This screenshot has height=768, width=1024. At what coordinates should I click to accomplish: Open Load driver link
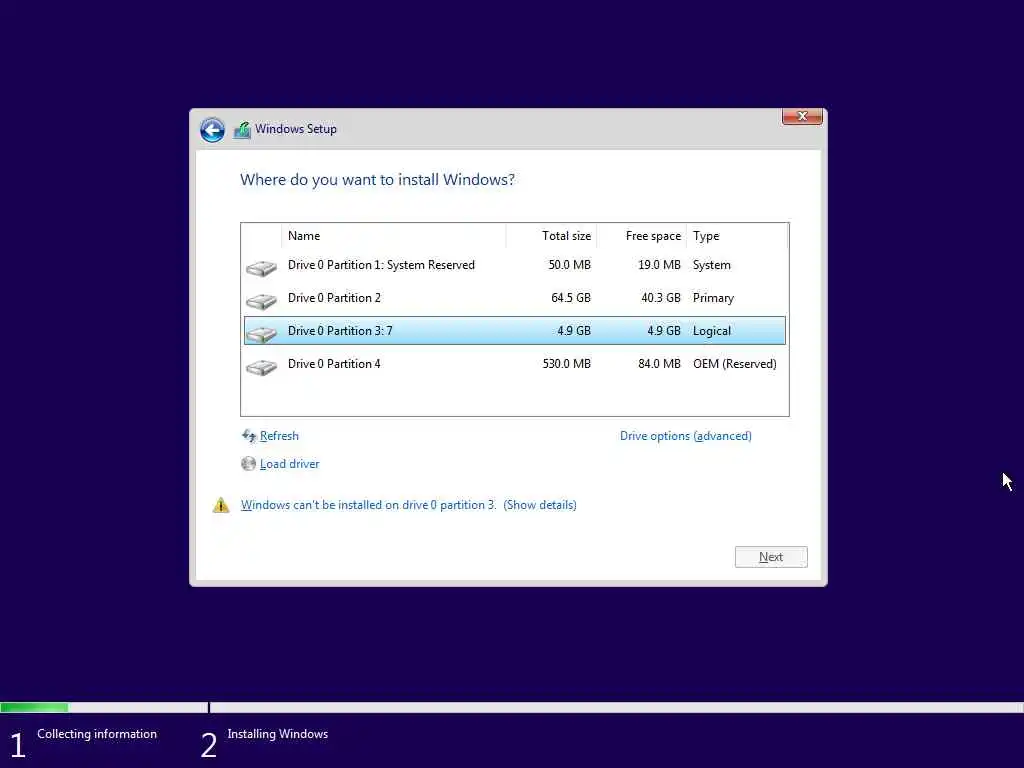(289, 464)
